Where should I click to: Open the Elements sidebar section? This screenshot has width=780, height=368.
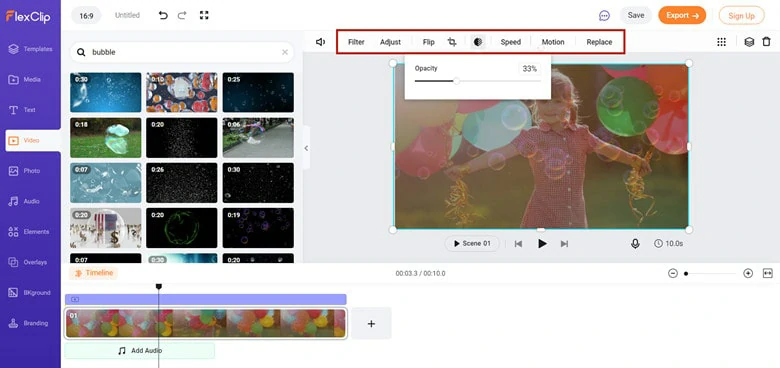point(30,232)
